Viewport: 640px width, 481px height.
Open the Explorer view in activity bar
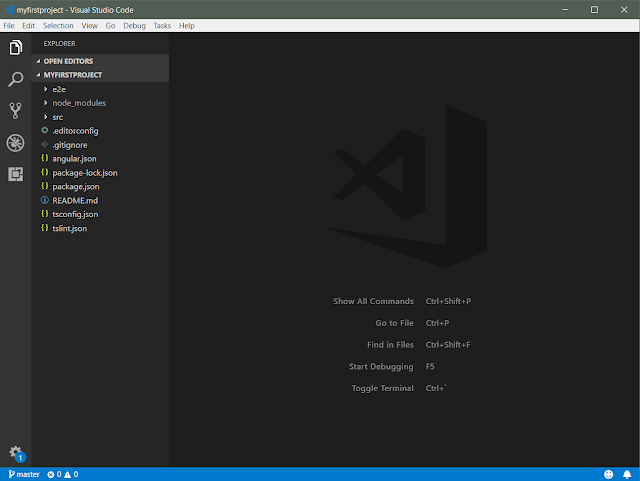16,47
